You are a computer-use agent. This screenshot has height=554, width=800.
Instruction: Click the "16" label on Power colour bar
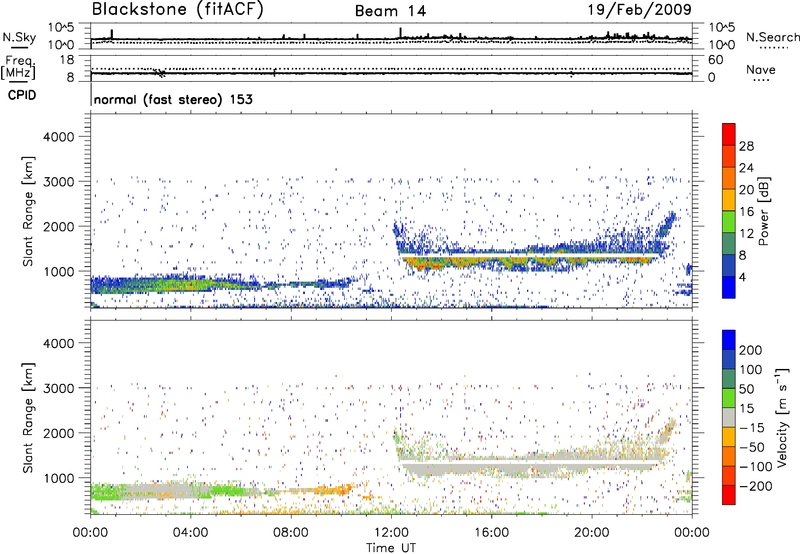point(746,212)
